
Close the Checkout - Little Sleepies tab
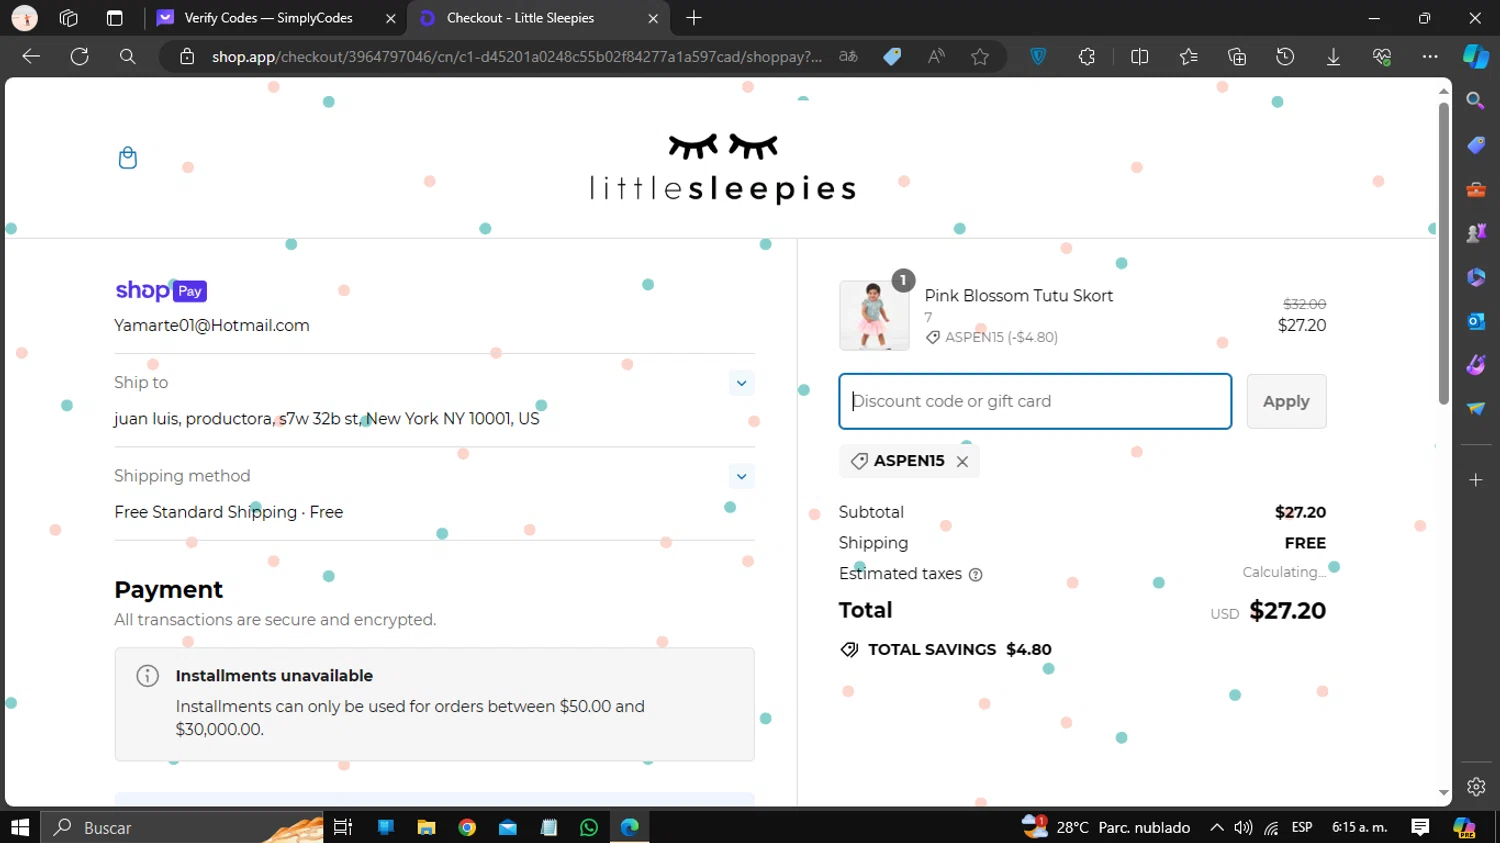point(653,18)
